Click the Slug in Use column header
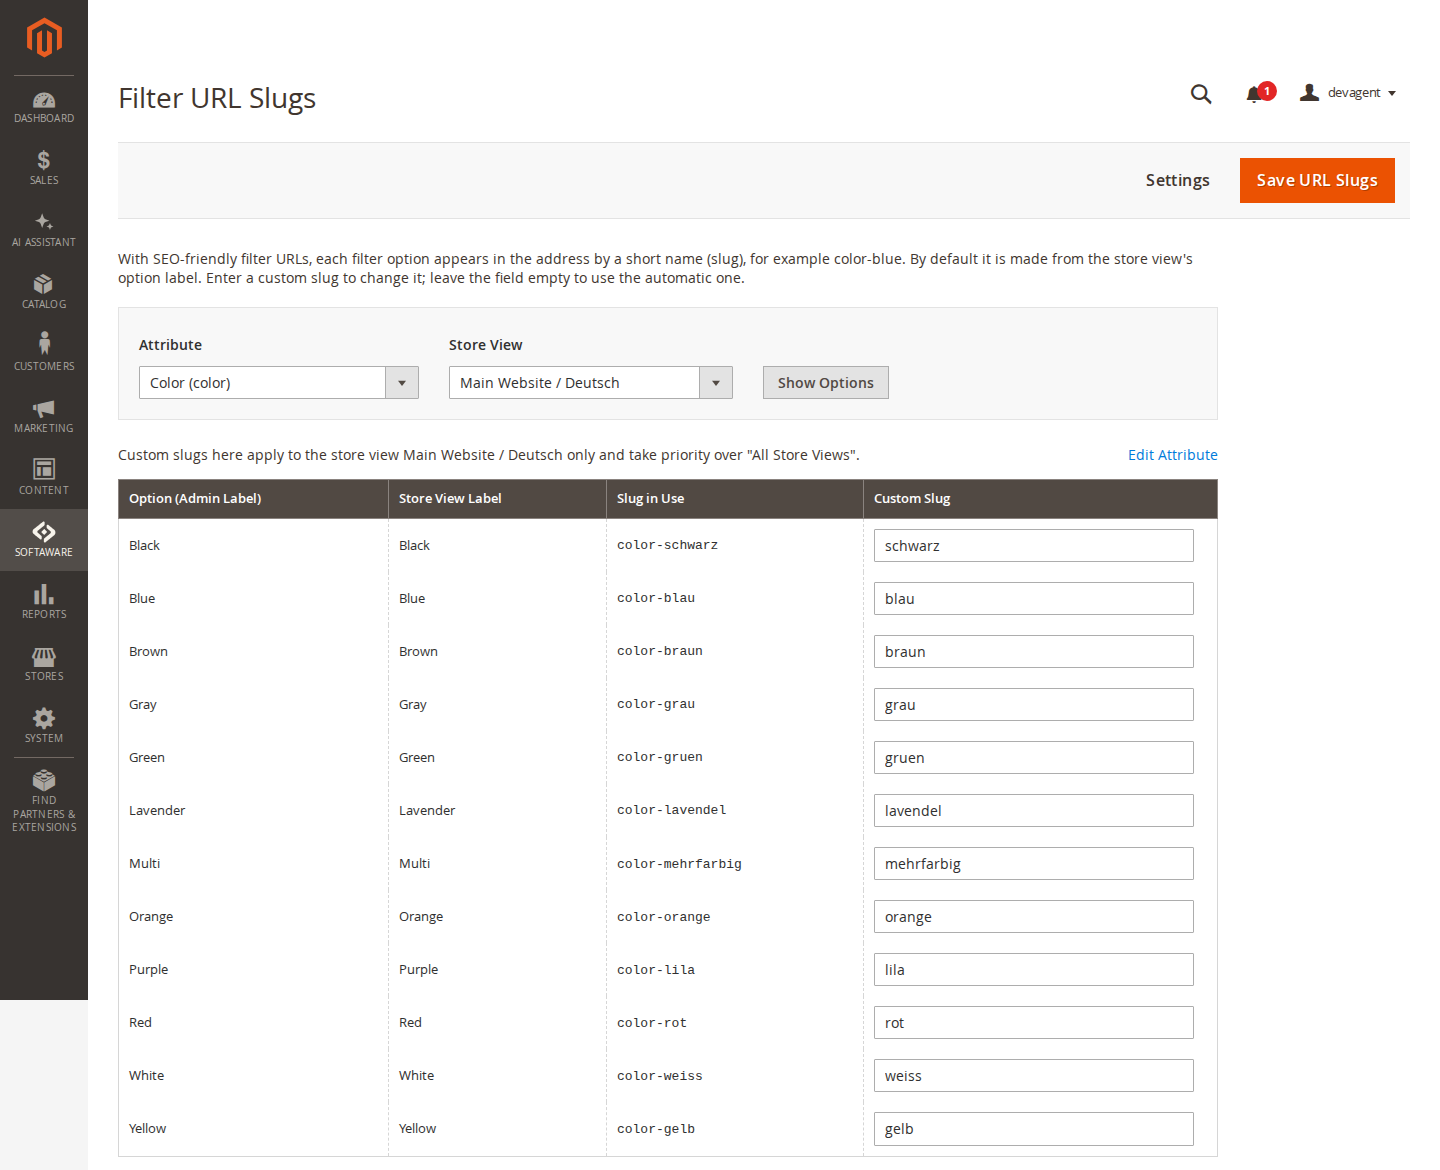 (735, 499)
